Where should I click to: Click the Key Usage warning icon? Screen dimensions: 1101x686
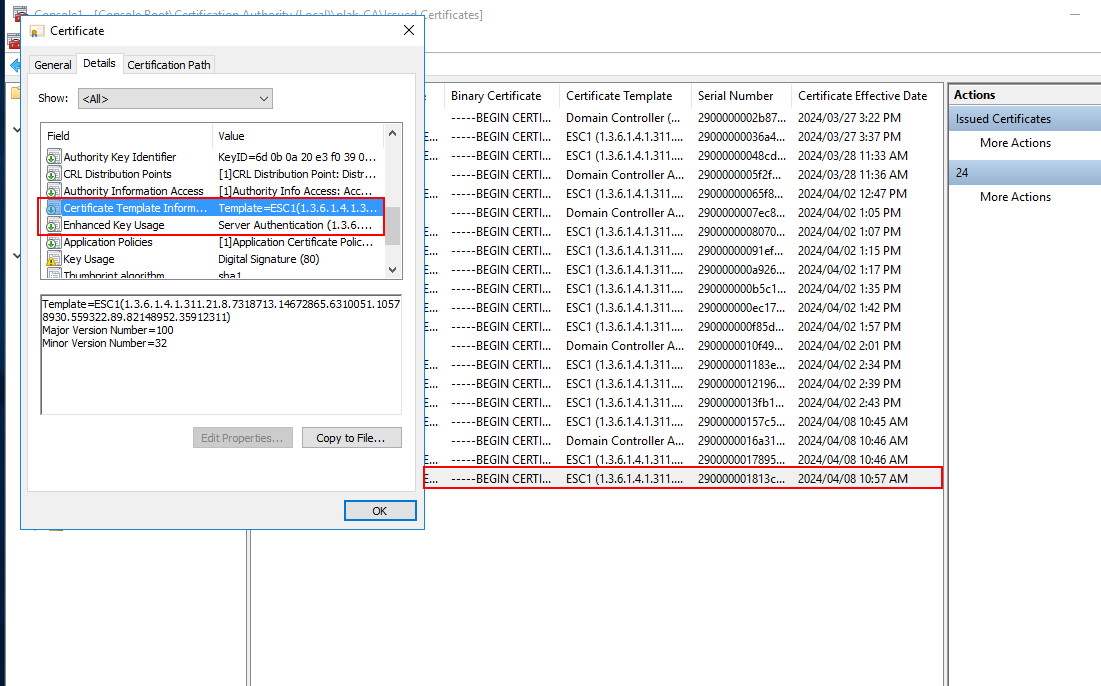54,259
